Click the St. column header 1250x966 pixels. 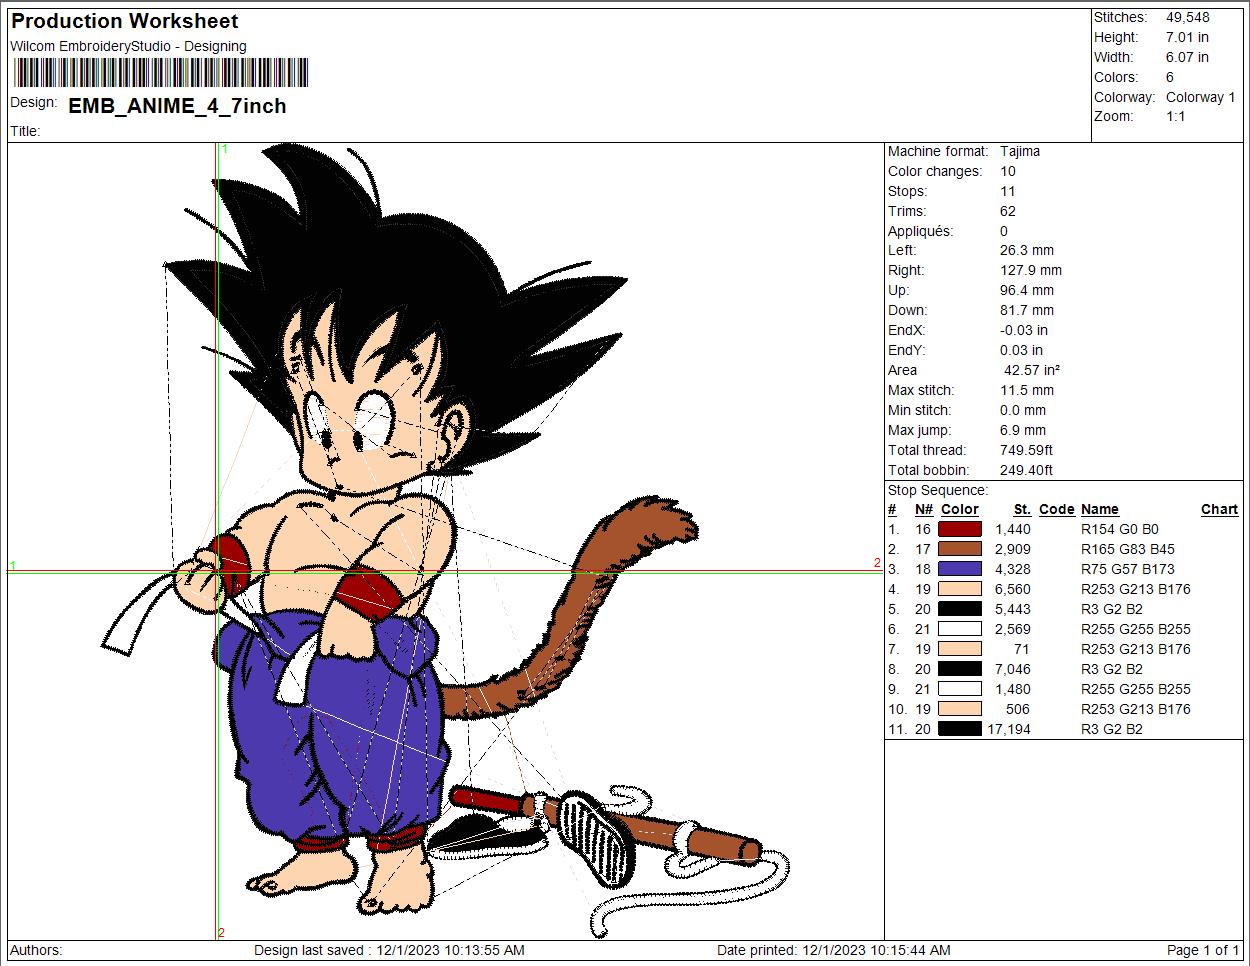coord(1021,509)
